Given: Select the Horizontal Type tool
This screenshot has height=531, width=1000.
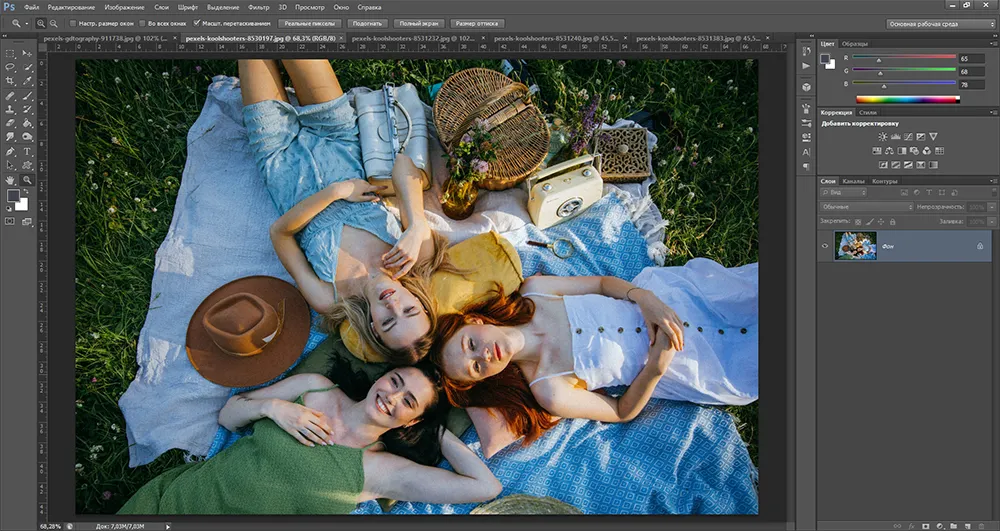Looking at the screenshot, I should tap(27, 152).
